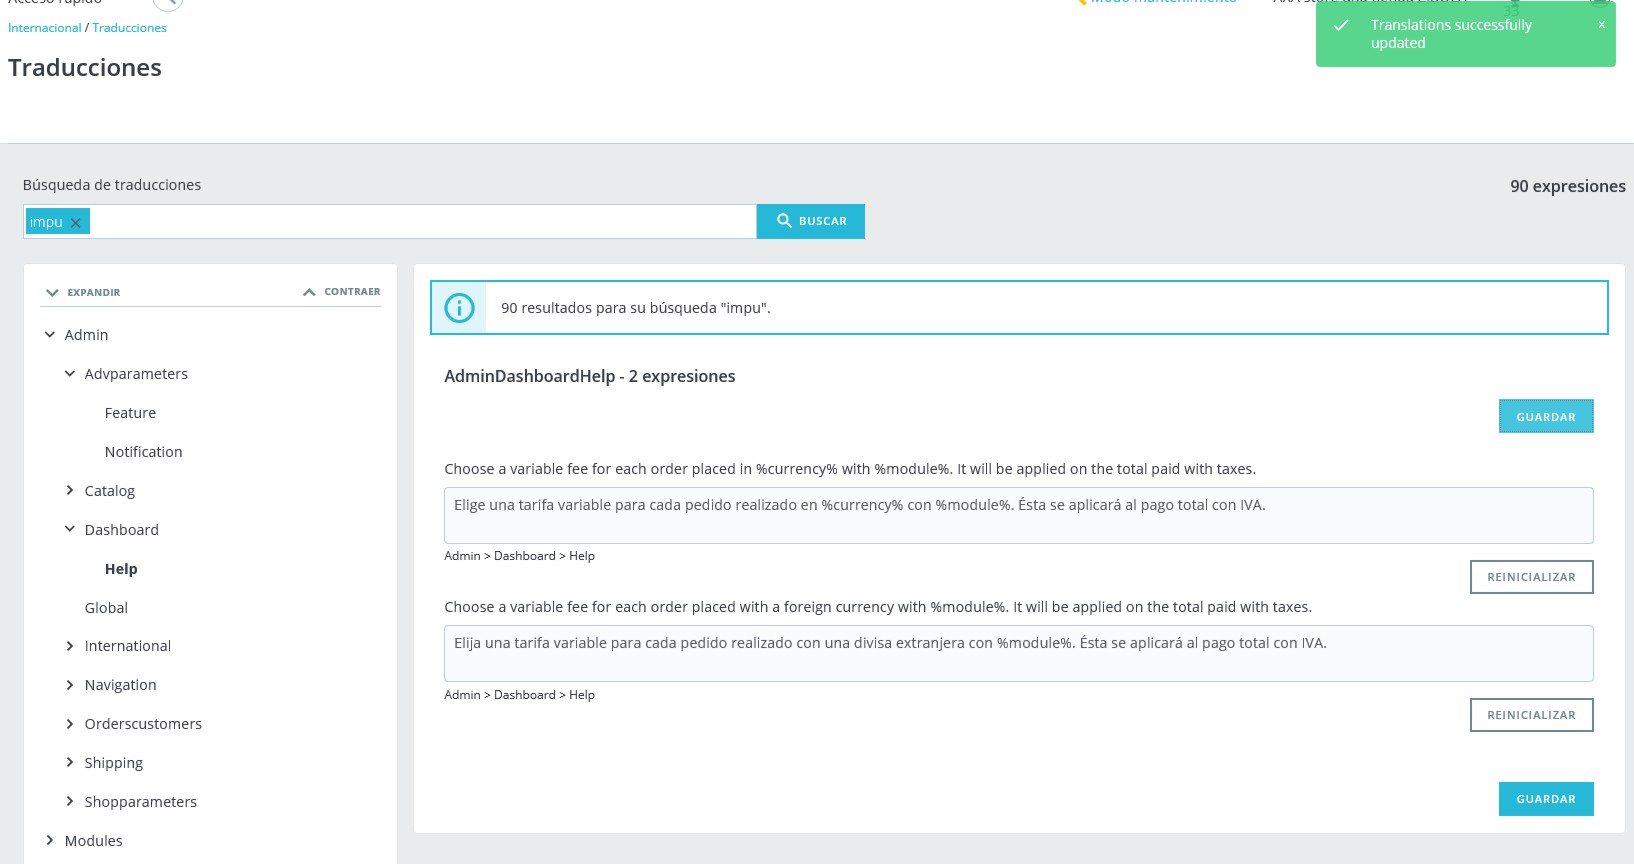Select the Feature tree item
The width and height of the screenshot is (1634, 864).
[130, 413]
